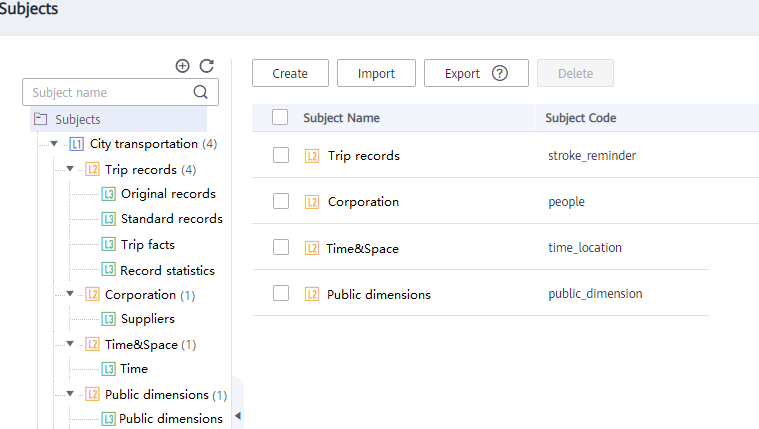759x429 pixels.
Task: Select Original records in tree
Action: [168, 194]
